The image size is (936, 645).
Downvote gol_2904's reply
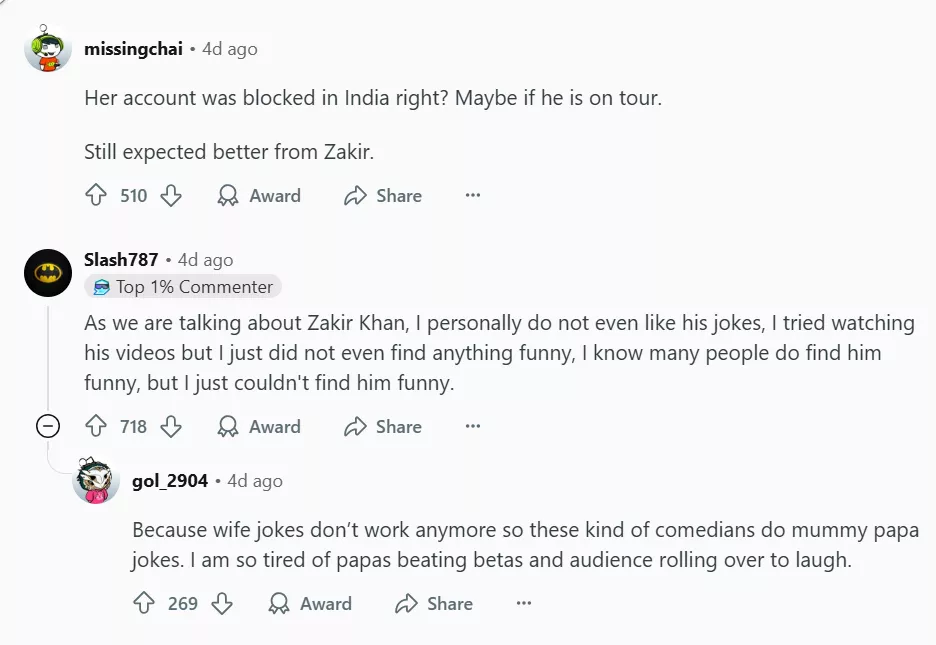click(x=221, y=604)
